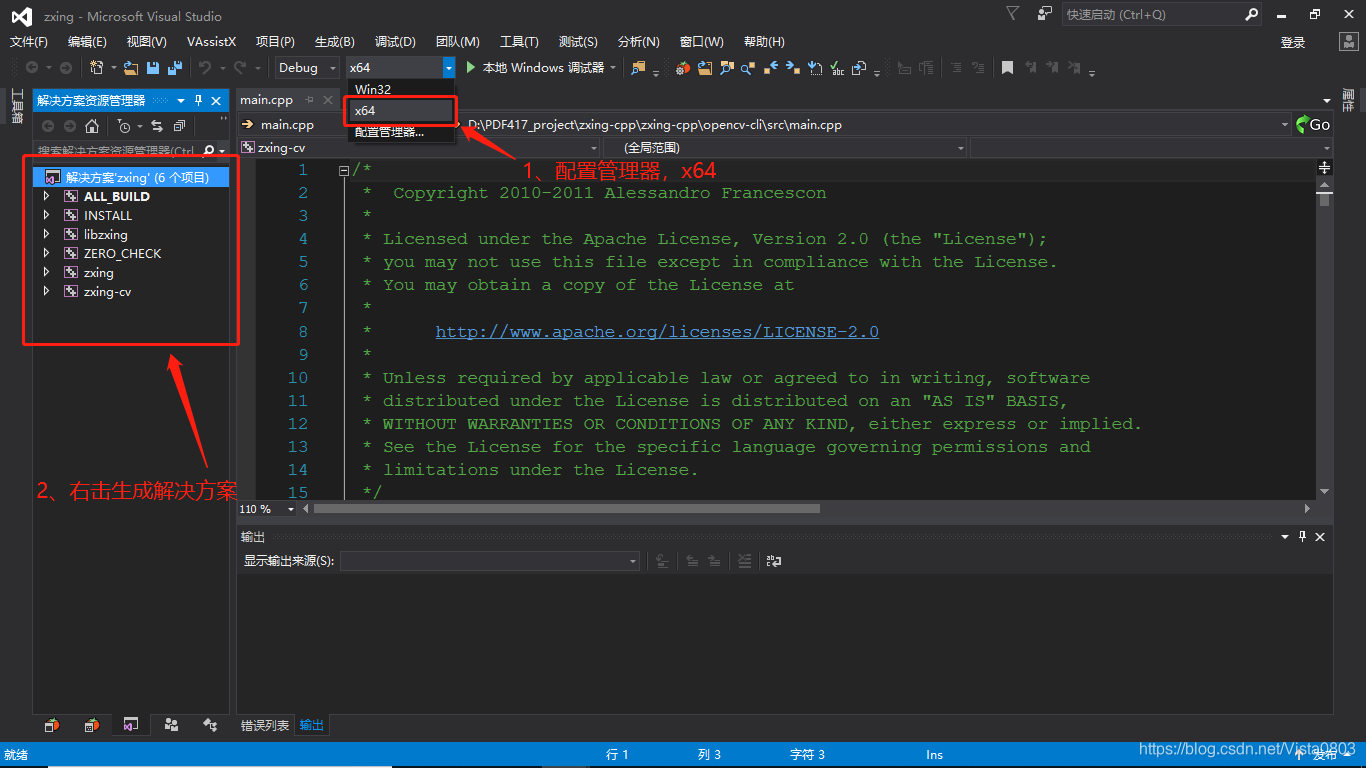
Task: Click the Save file icon
Action: [153, 68]
